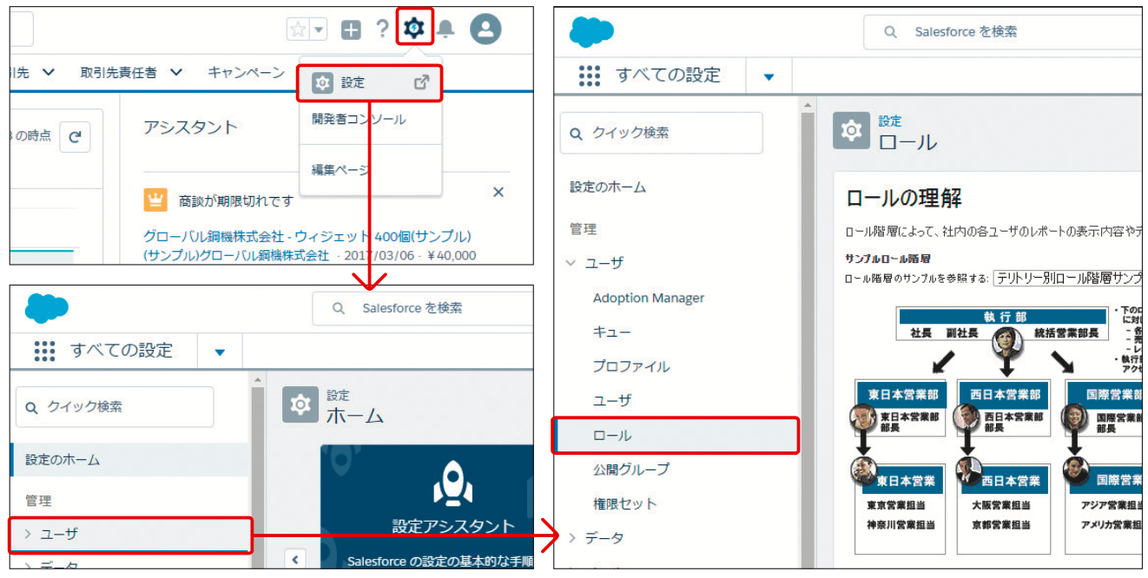This screenshot has width=1148, height=578.
Task: Click the 設定アシスタント rocket icon
Action: click(453, 483)
